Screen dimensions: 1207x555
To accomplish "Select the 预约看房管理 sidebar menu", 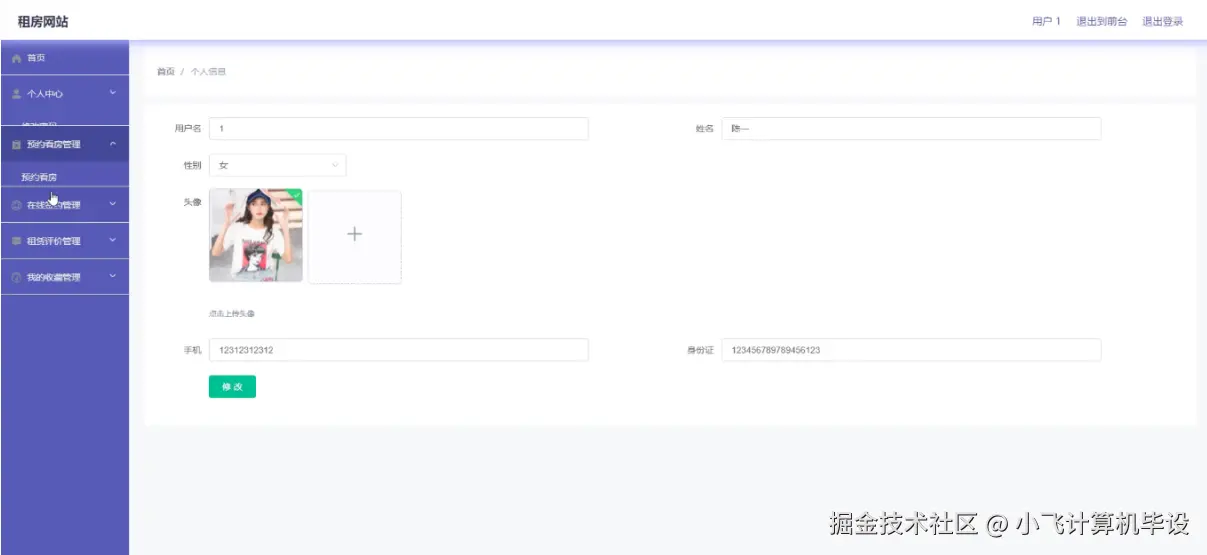I will pos(64,145).
